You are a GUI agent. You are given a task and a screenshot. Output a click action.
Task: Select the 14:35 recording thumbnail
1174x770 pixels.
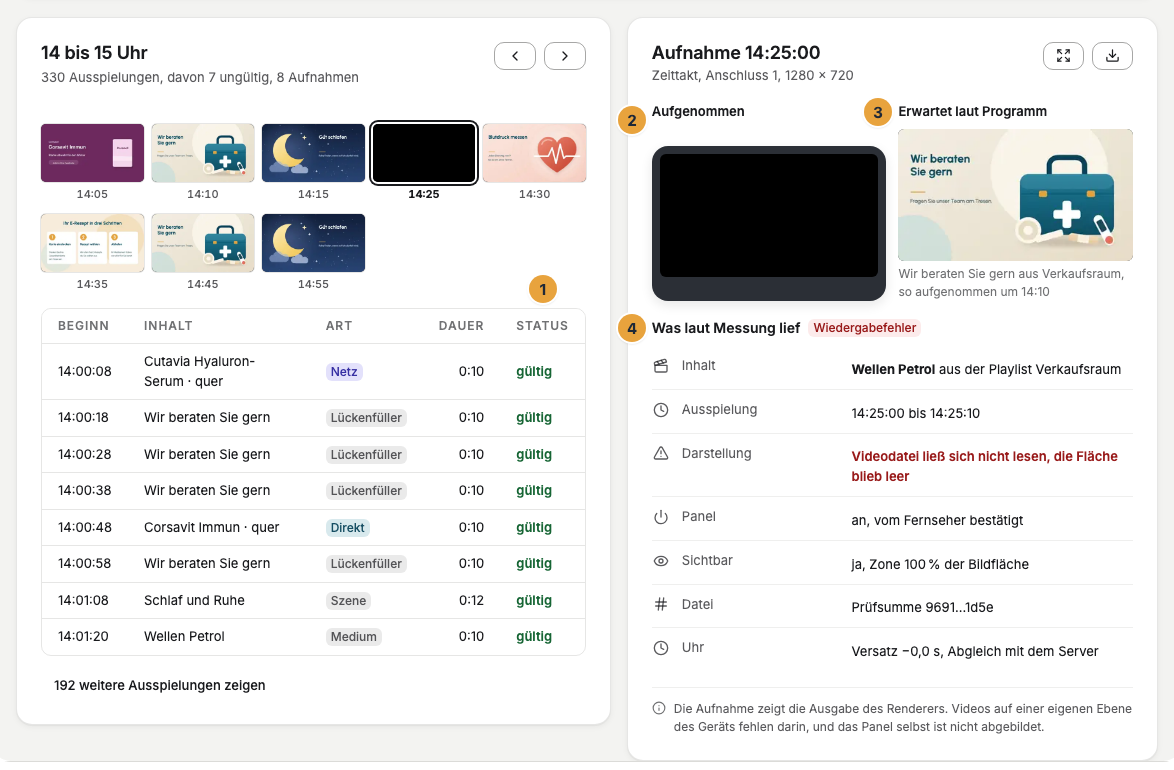[x=92, y=243]
